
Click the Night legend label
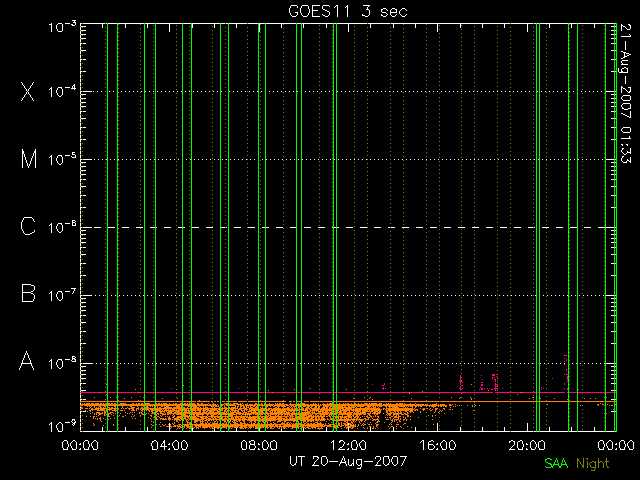click(593, 464)
